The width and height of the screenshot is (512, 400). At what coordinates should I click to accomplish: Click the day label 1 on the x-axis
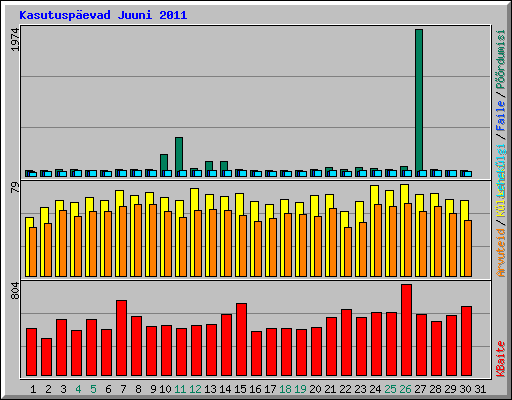pos(33,389)
